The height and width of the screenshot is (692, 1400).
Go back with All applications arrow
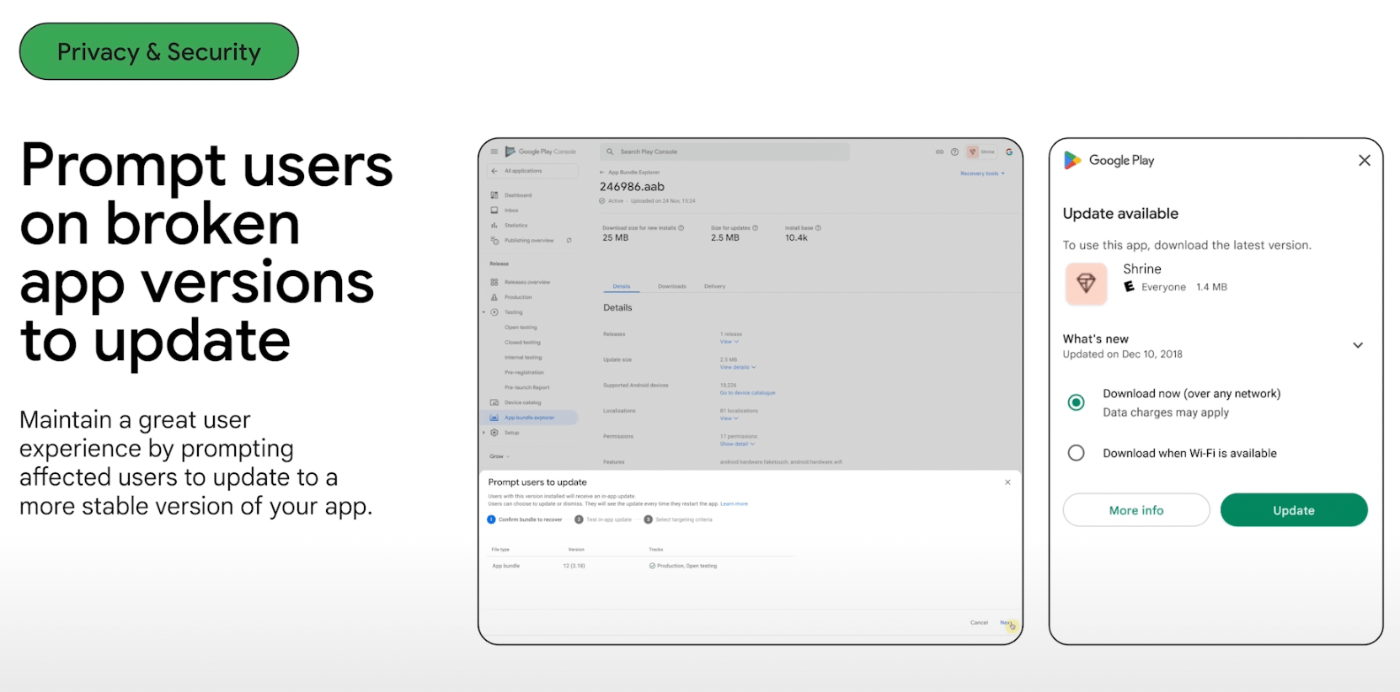[494, 171]
